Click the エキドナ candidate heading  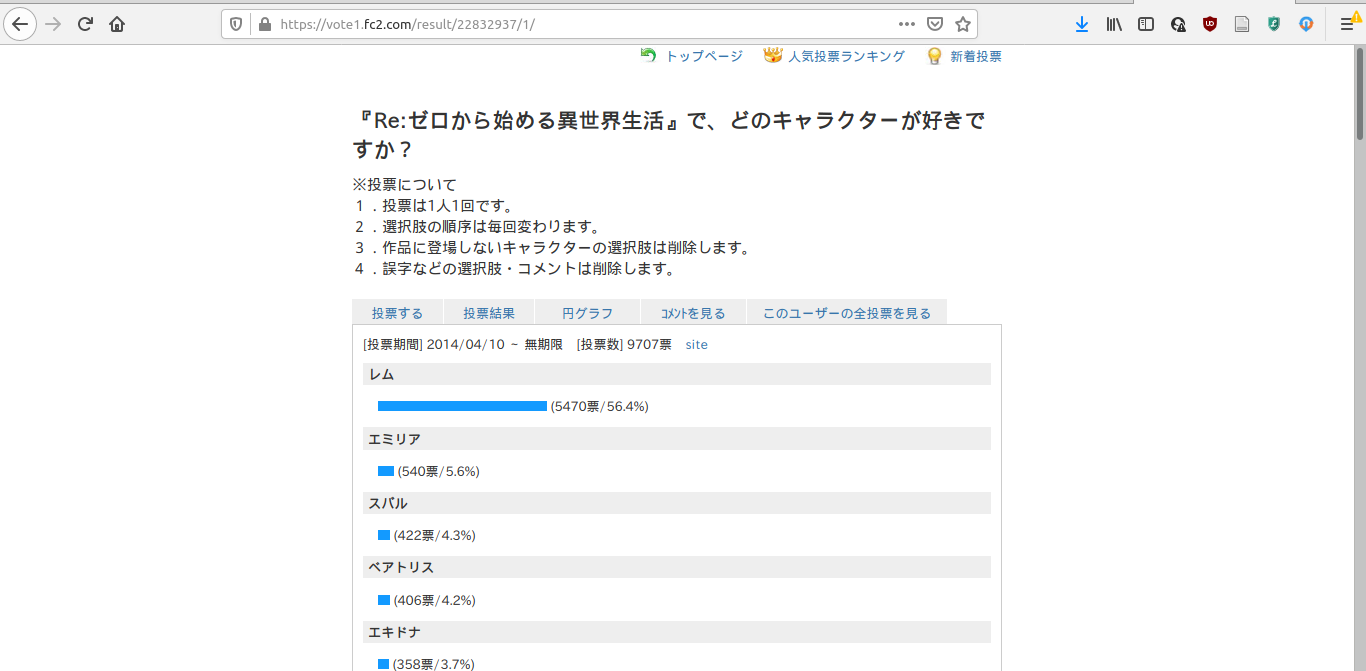point(676,632)
